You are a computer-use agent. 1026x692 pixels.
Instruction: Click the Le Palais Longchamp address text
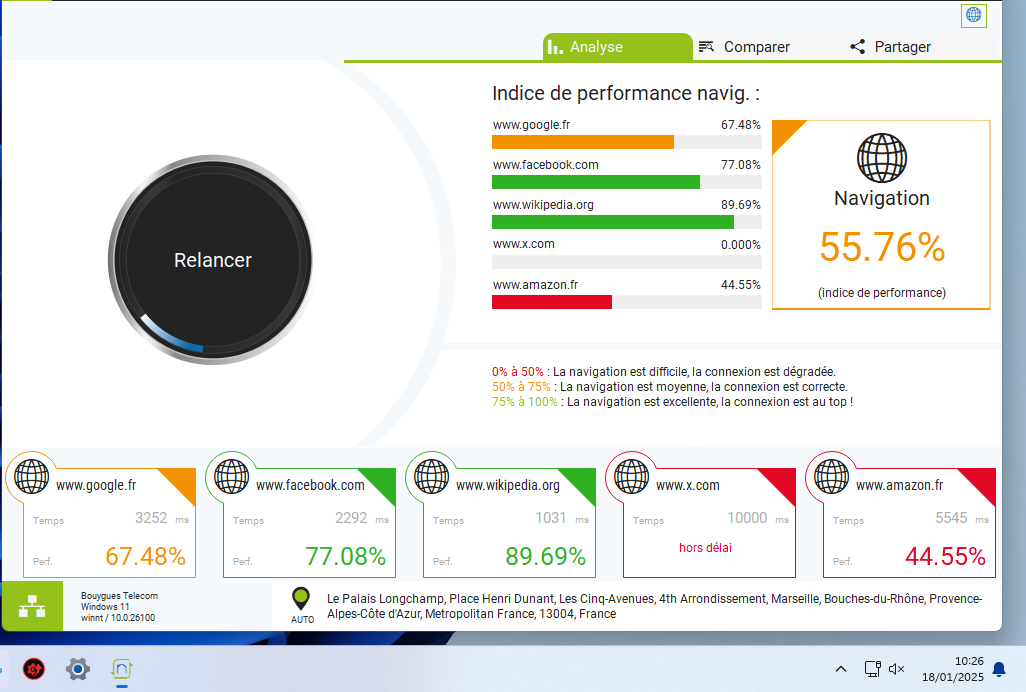click(x=654, y=606)
